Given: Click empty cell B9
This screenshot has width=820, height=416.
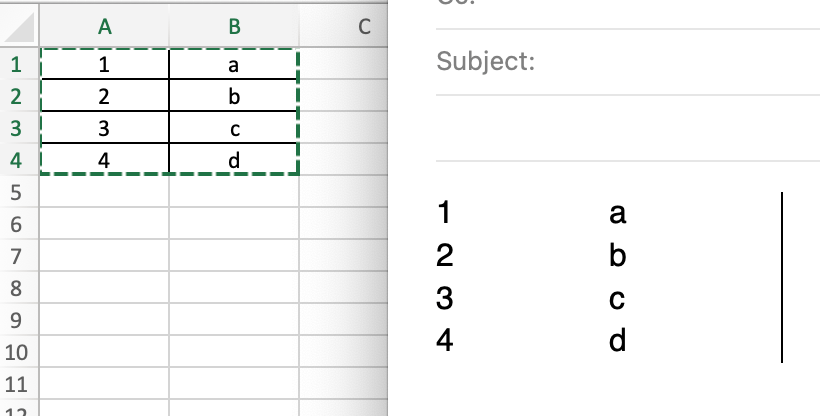Looking at the screenshot, I should (x=234, y=320).
